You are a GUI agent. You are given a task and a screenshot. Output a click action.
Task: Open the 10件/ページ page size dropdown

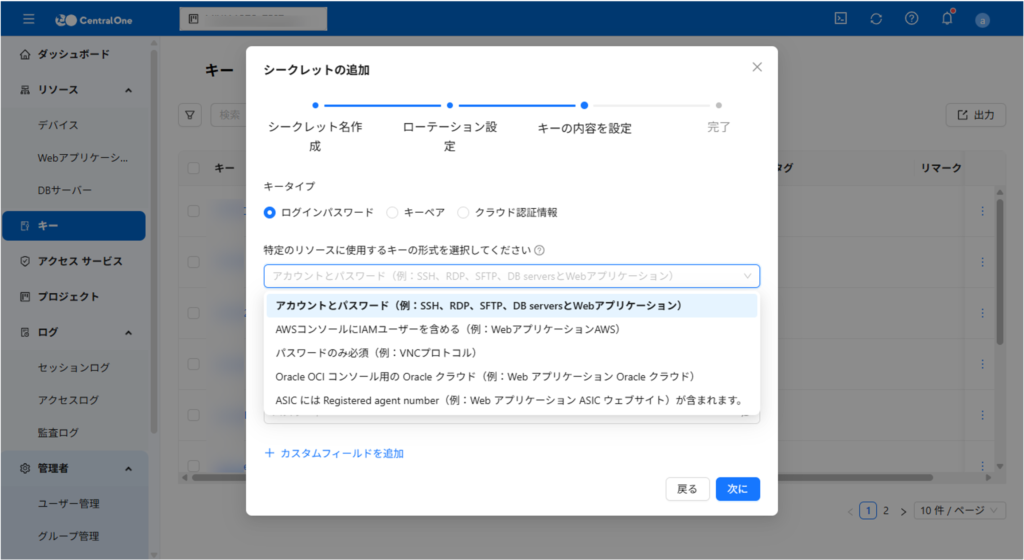click(958, 510)
